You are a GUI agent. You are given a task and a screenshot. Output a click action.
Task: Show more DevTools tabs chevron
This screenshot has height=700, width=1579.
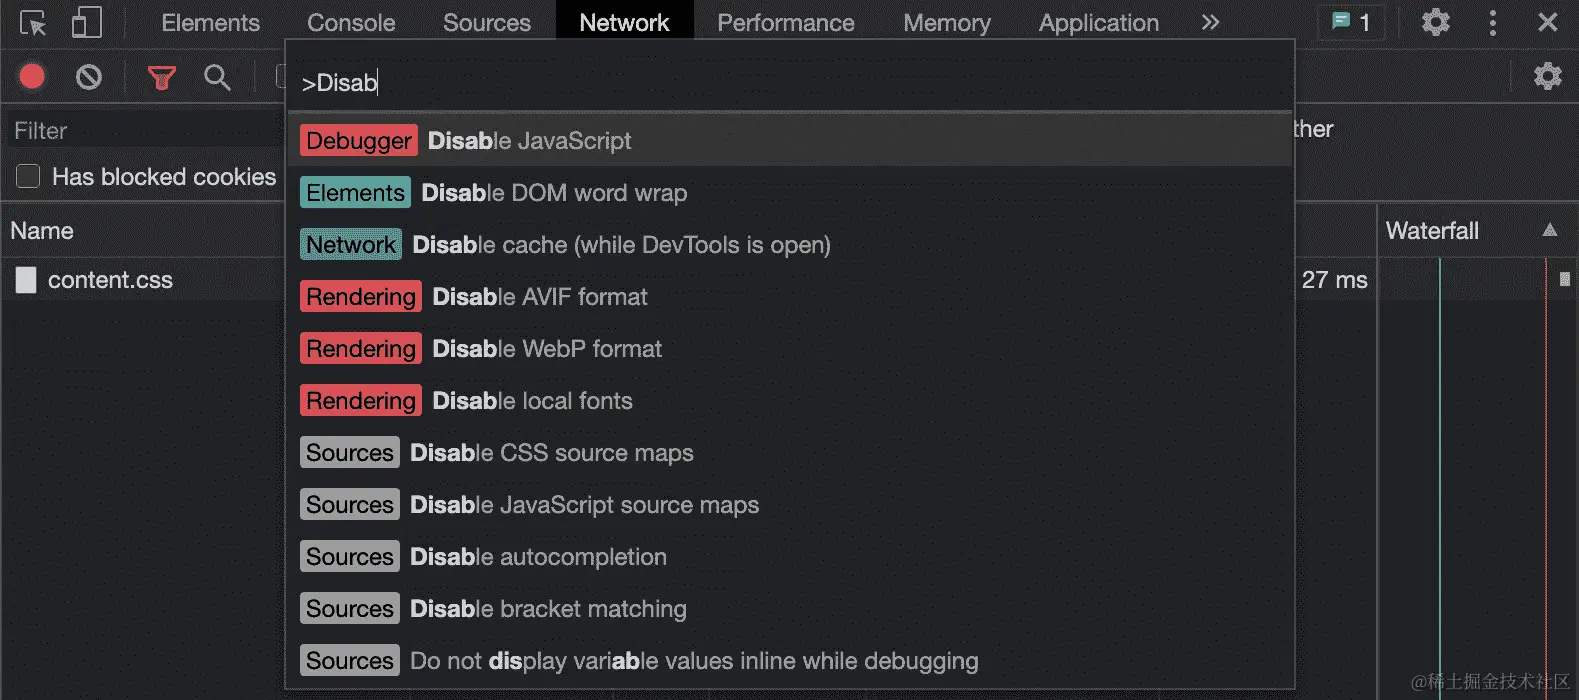[x=1210, y=22]
